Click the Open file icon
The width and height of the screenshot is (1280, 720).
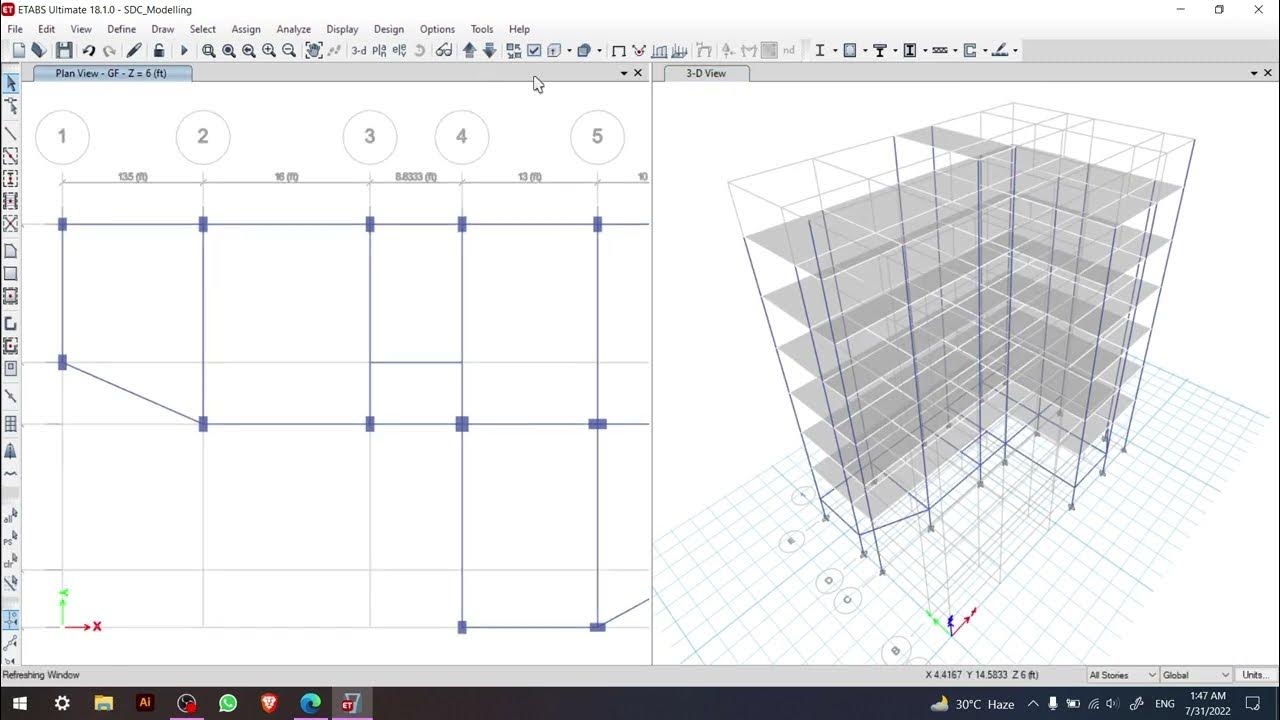pyautogui.click(x=39, y=50)
